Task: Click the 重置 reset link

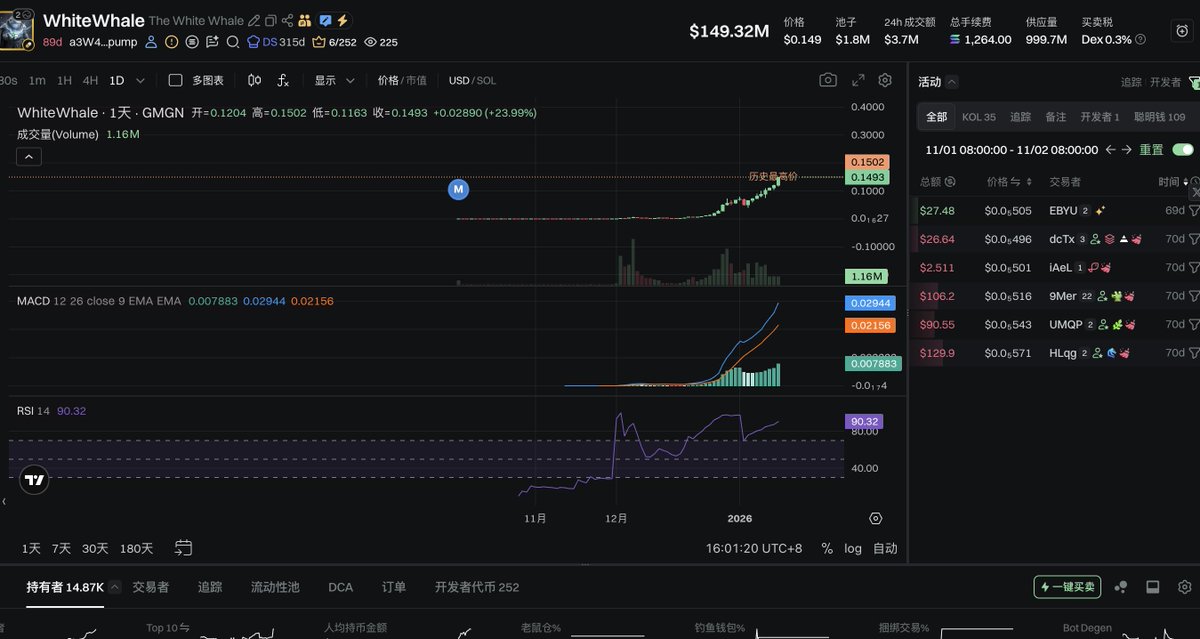Action: pyautogui.click(x=1151, y=149)
